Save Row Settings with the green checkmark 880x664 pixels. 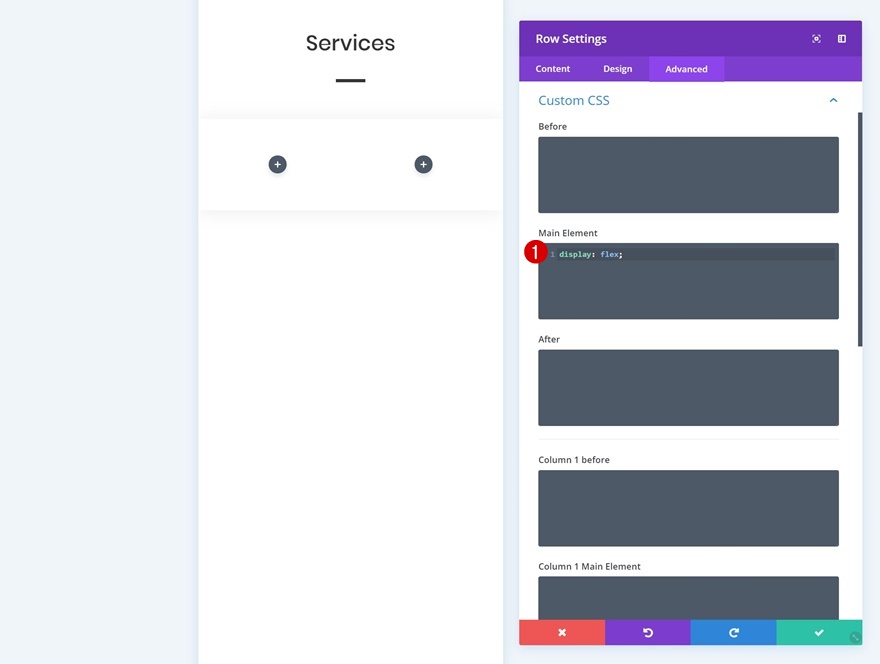[x=819, y=633]
